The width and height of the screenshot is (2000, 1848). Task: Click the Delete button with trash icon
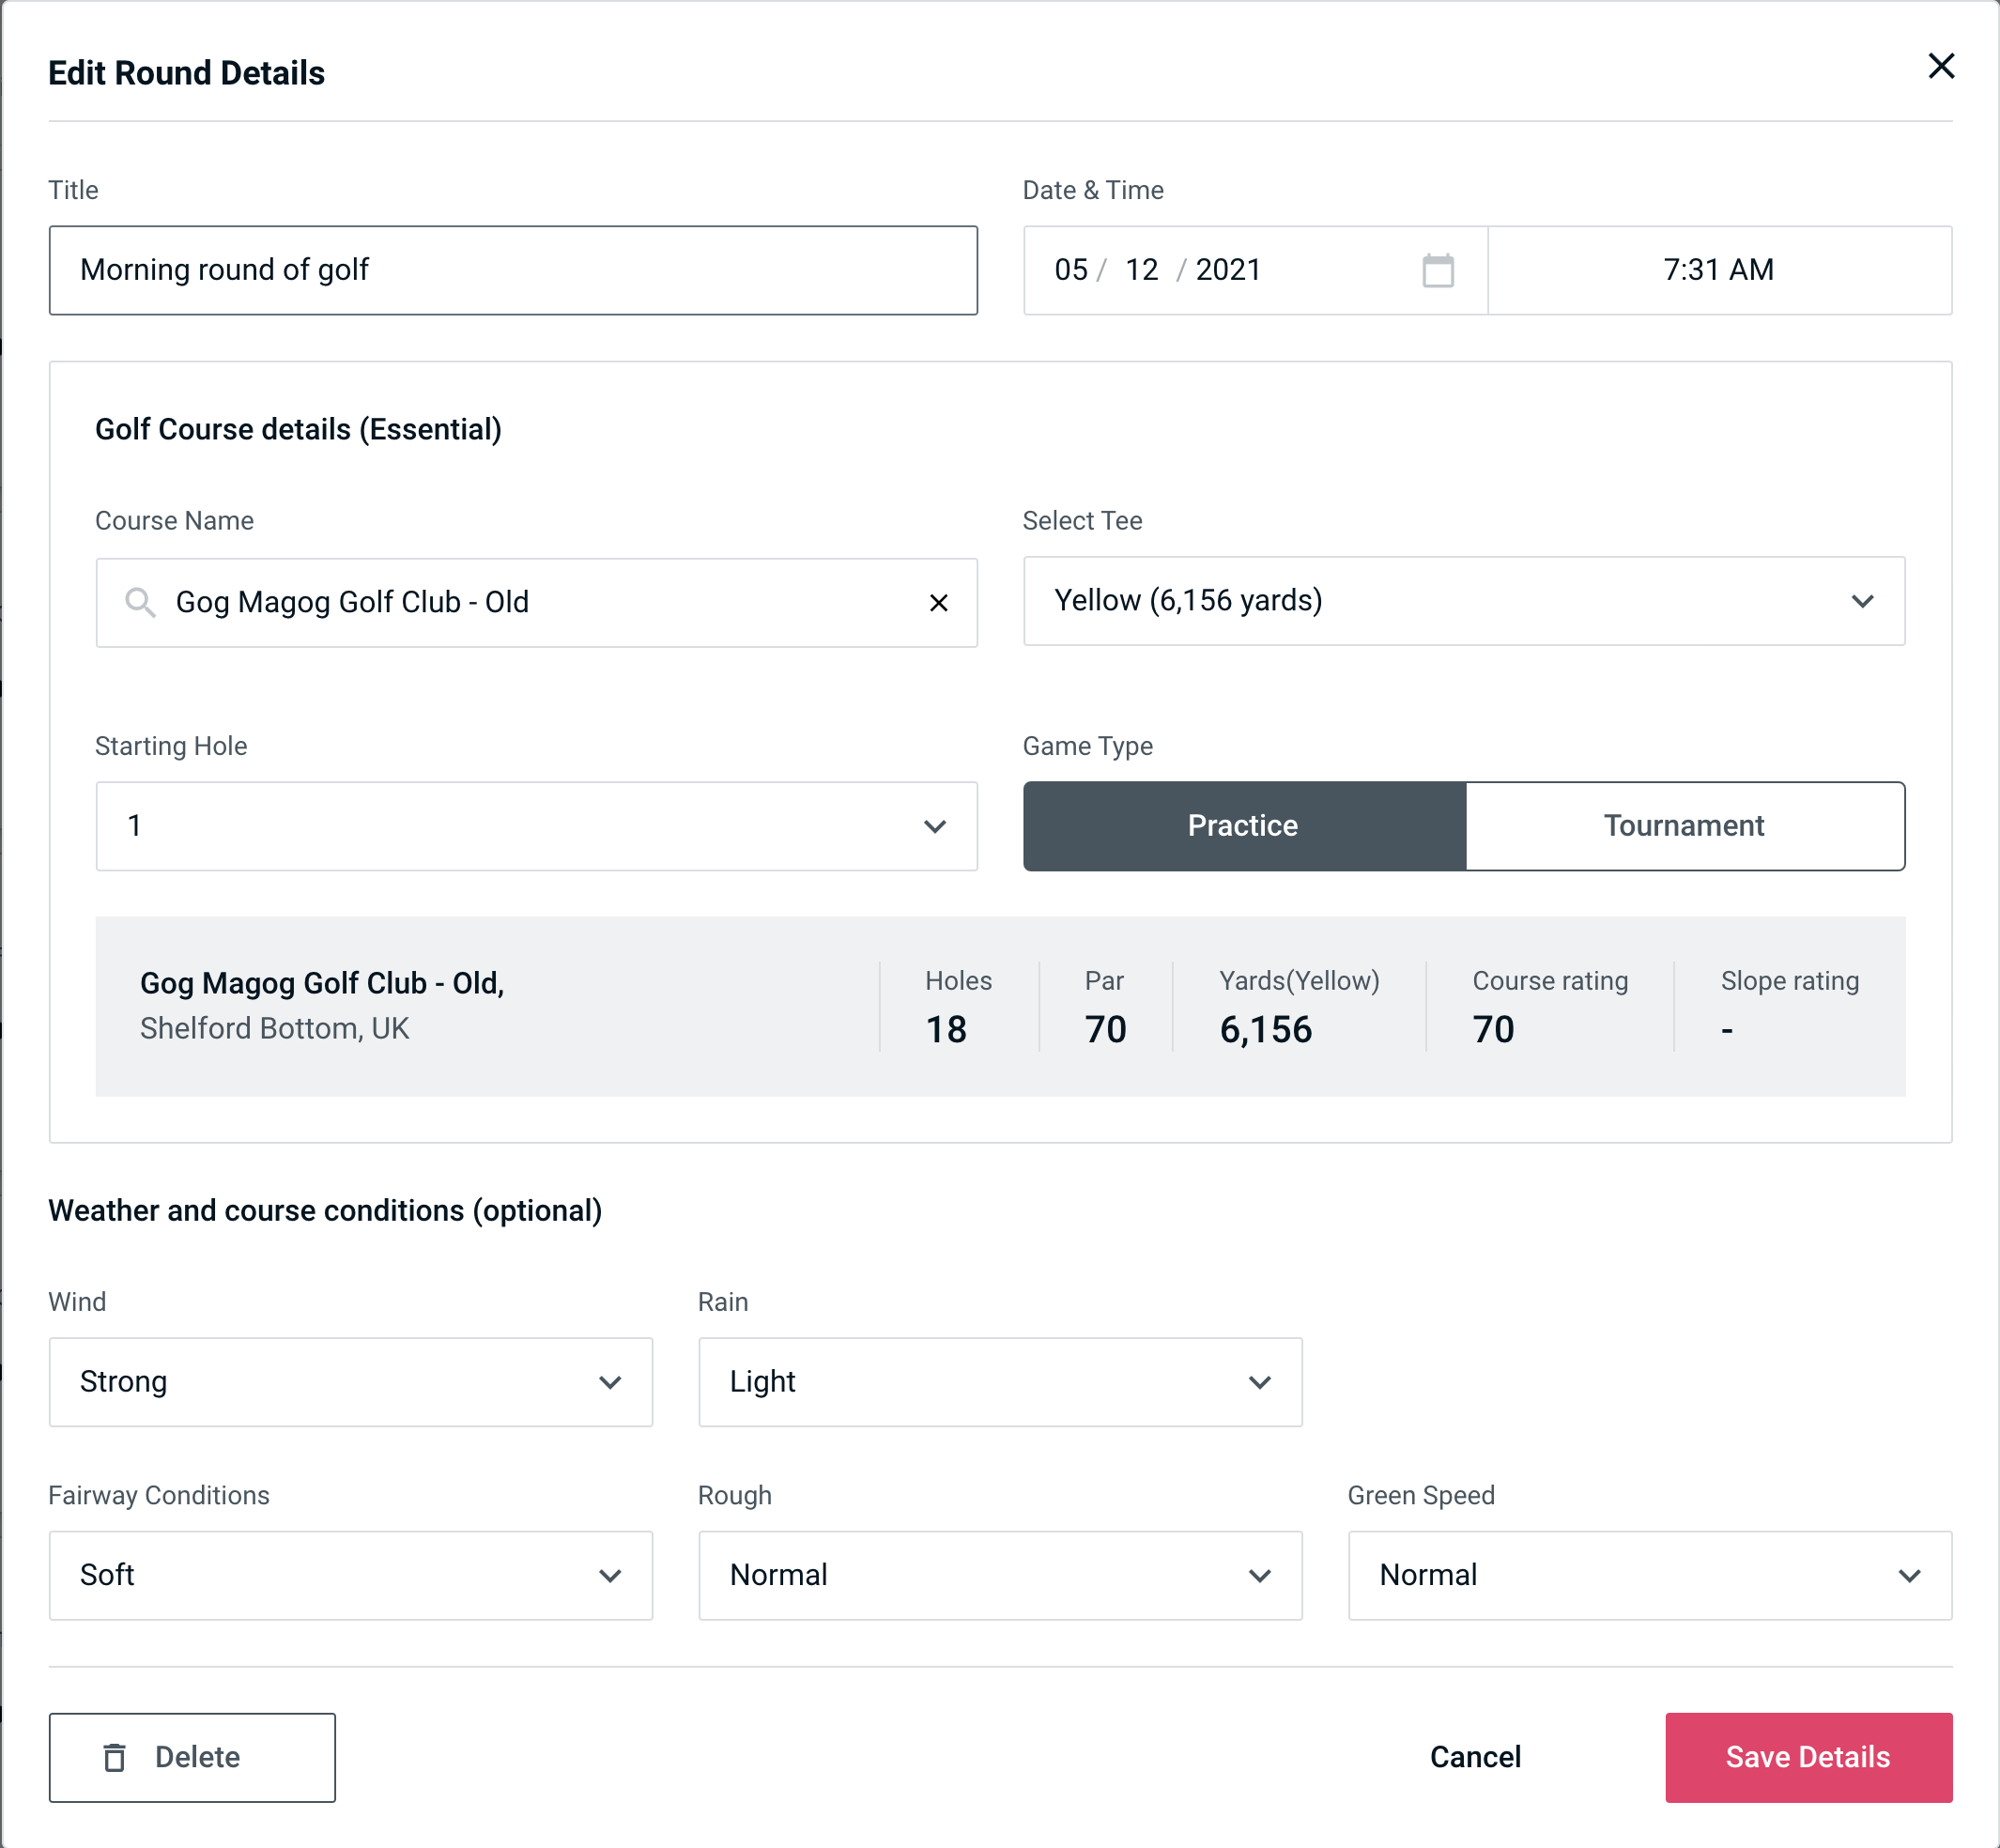point(193,1758)
